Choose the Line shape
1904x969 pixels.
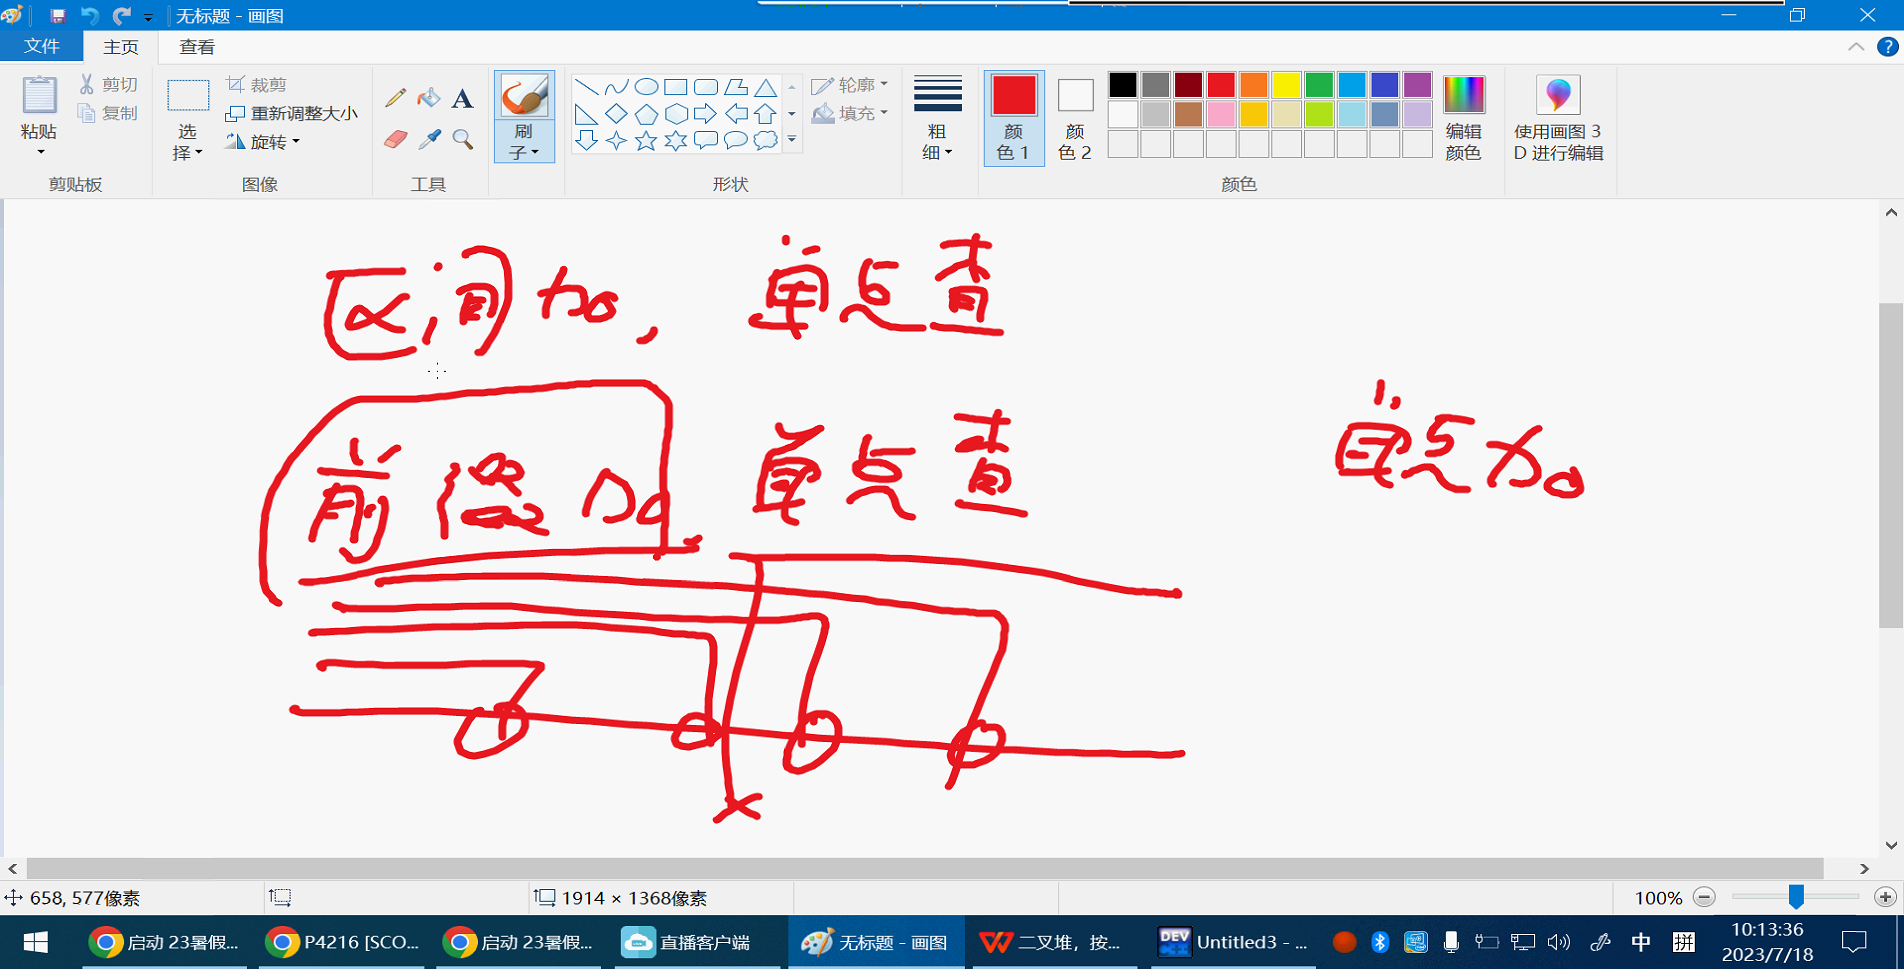[587, 87]
